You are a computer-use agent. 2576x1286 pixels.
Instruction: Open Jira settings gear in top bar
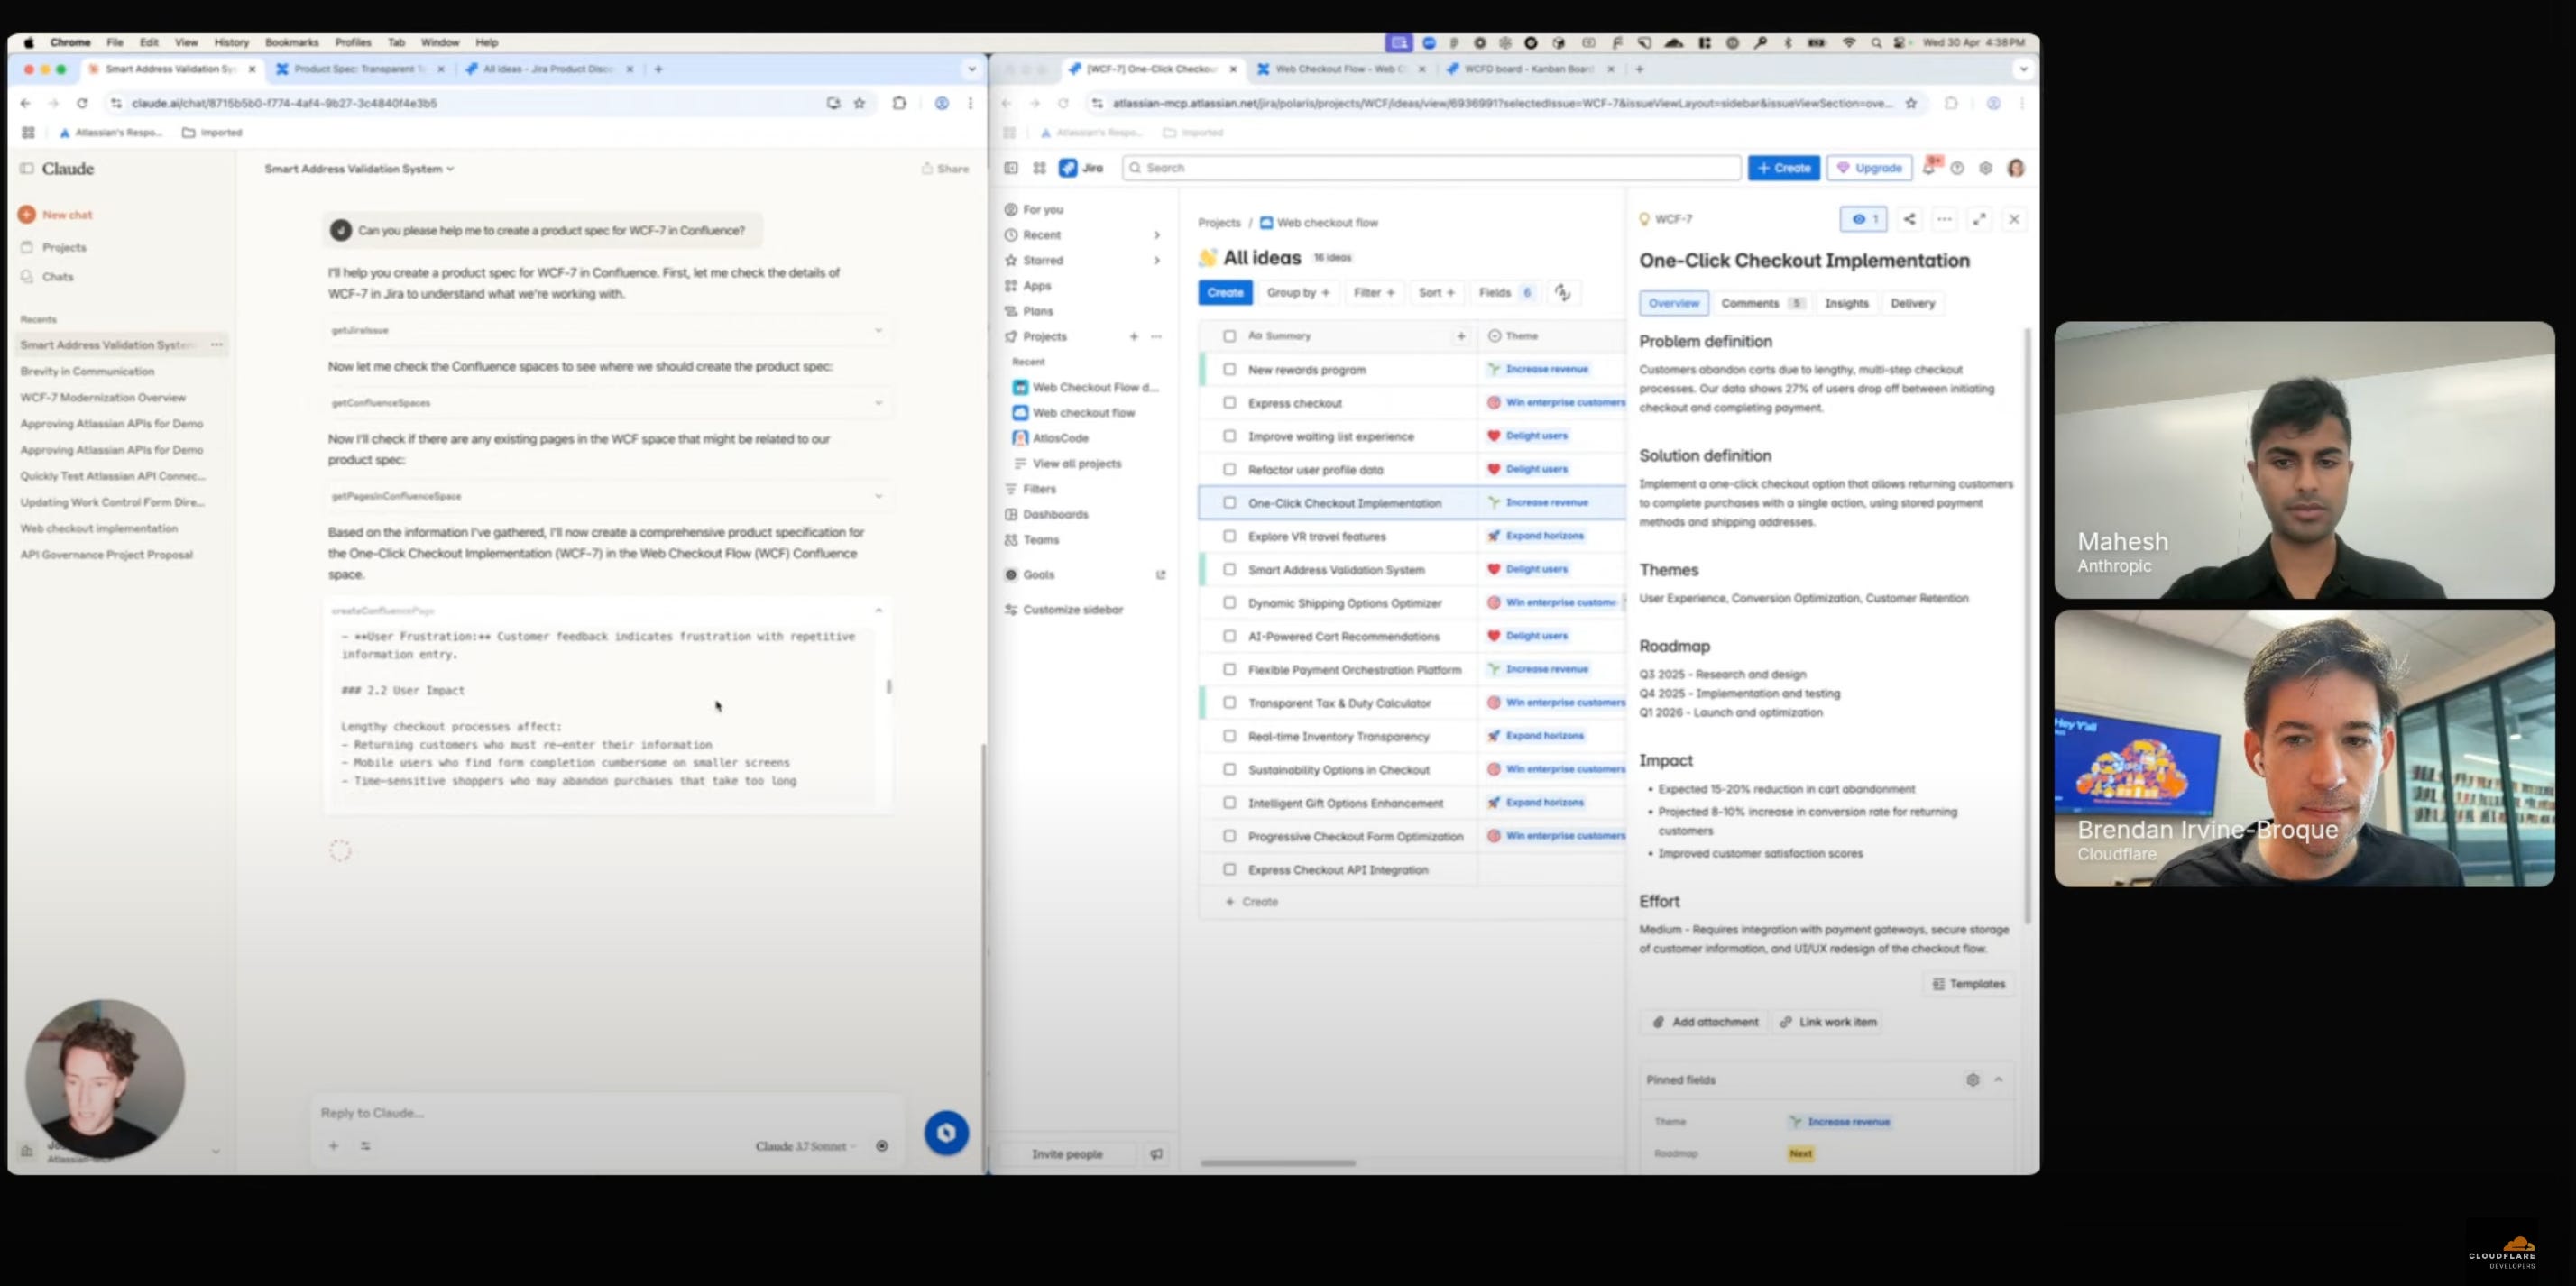tap(1986, 168)
